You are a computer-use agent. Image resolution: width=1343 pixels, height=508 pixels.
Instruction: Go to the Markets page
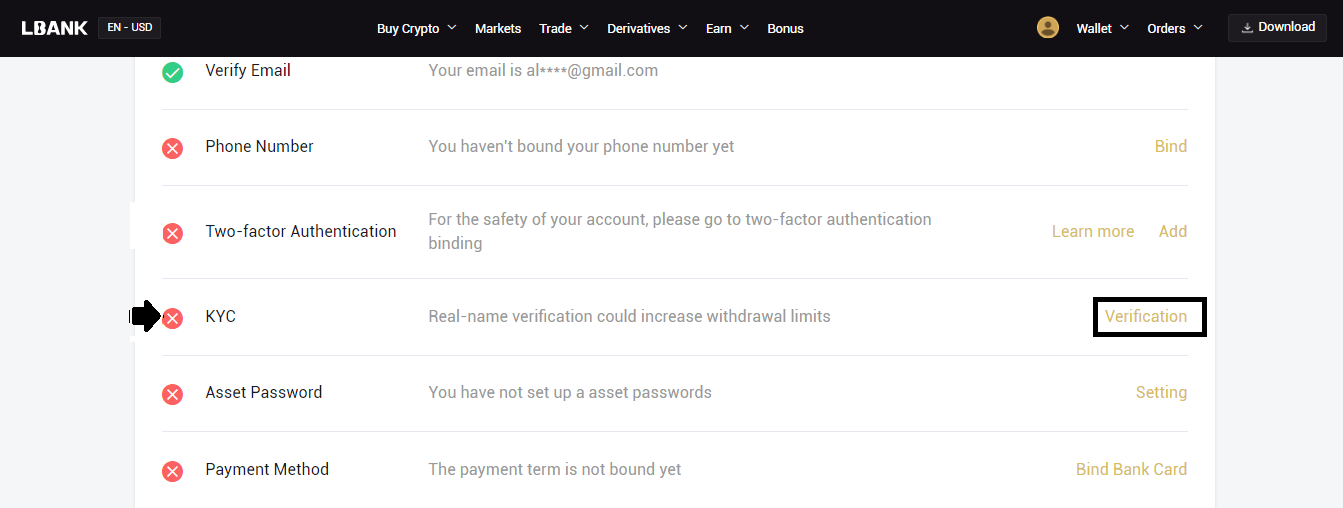[x=498, y=28]
